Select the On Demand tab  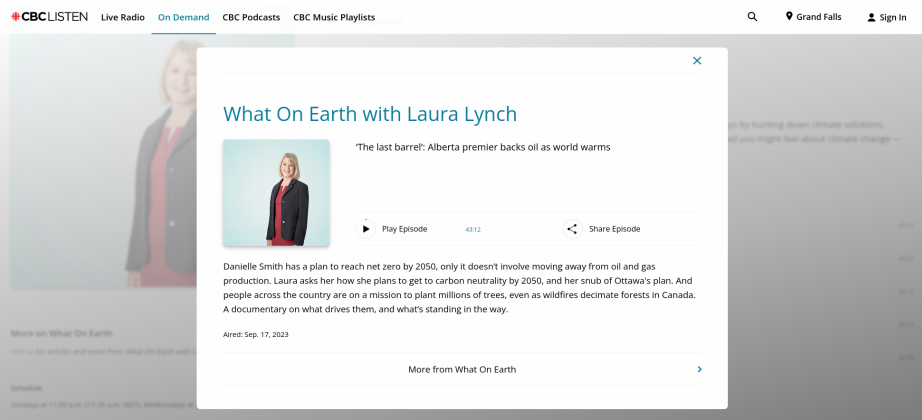[x=183, y=17]
